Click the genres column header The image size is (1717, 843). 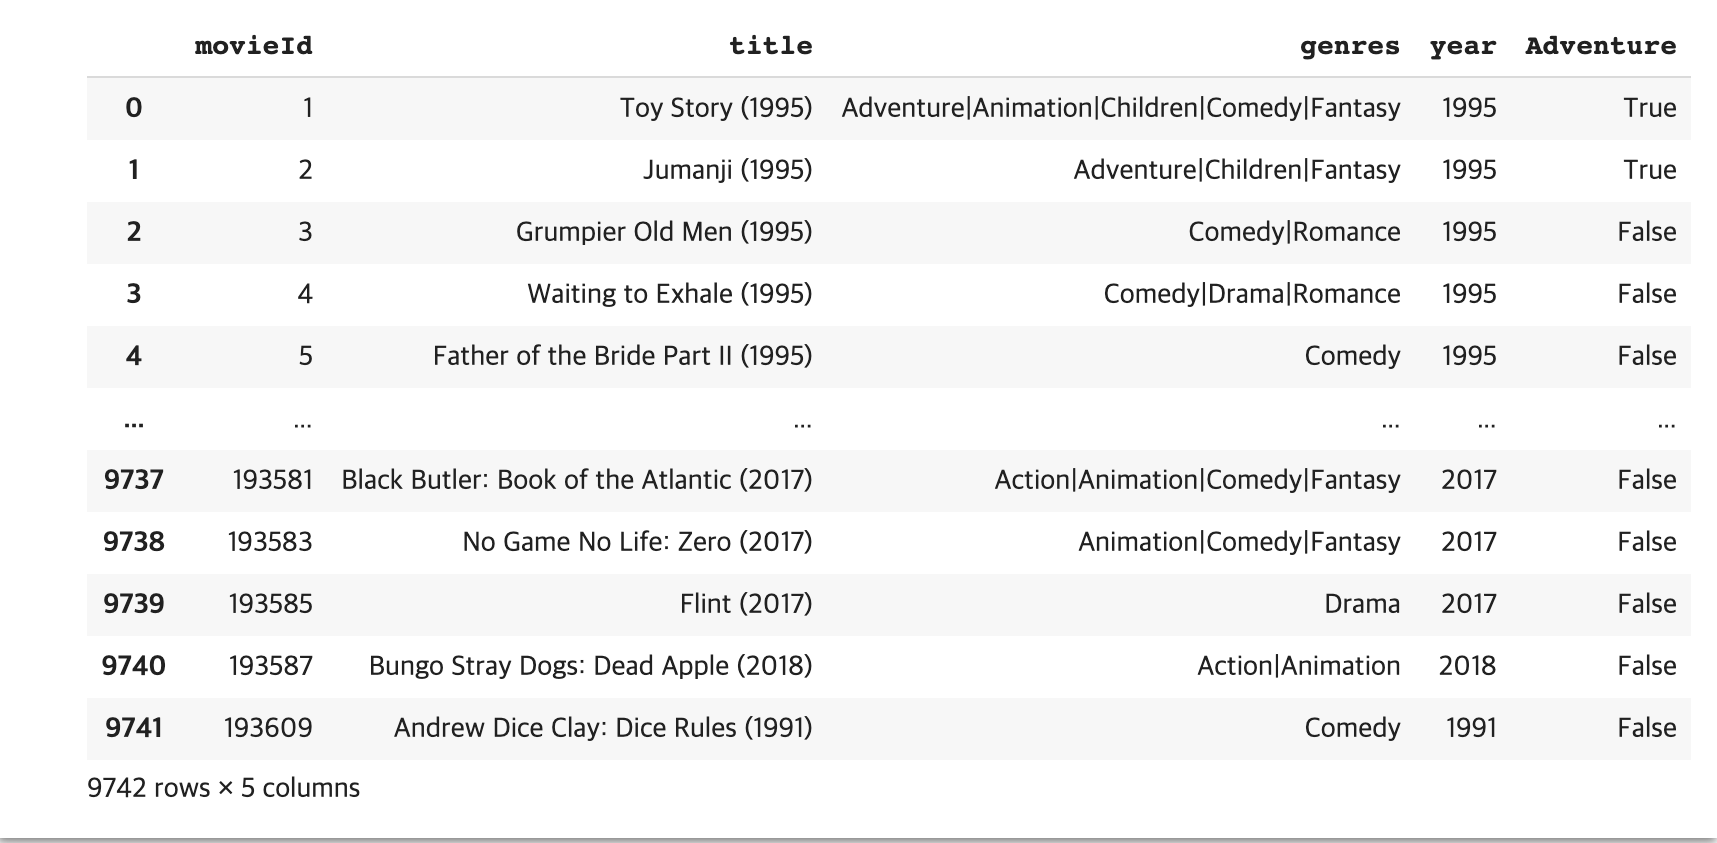coord(1349,46)
